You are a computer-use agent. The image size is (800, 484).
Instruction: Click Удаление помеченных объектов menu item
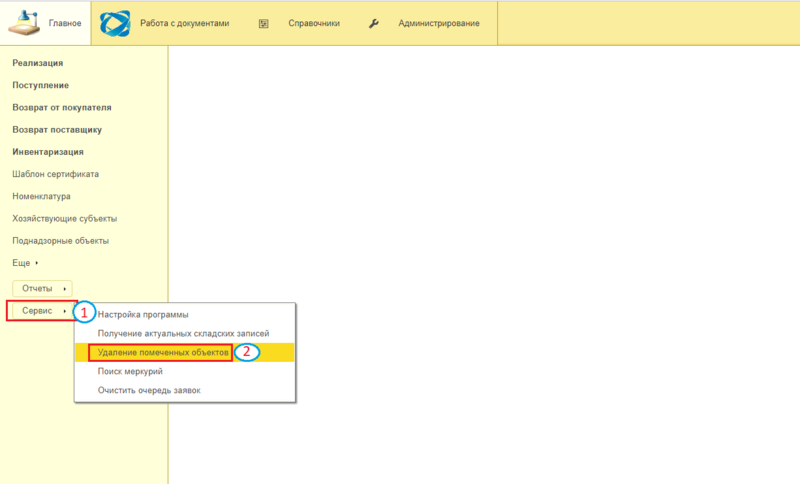coord(161,353)
